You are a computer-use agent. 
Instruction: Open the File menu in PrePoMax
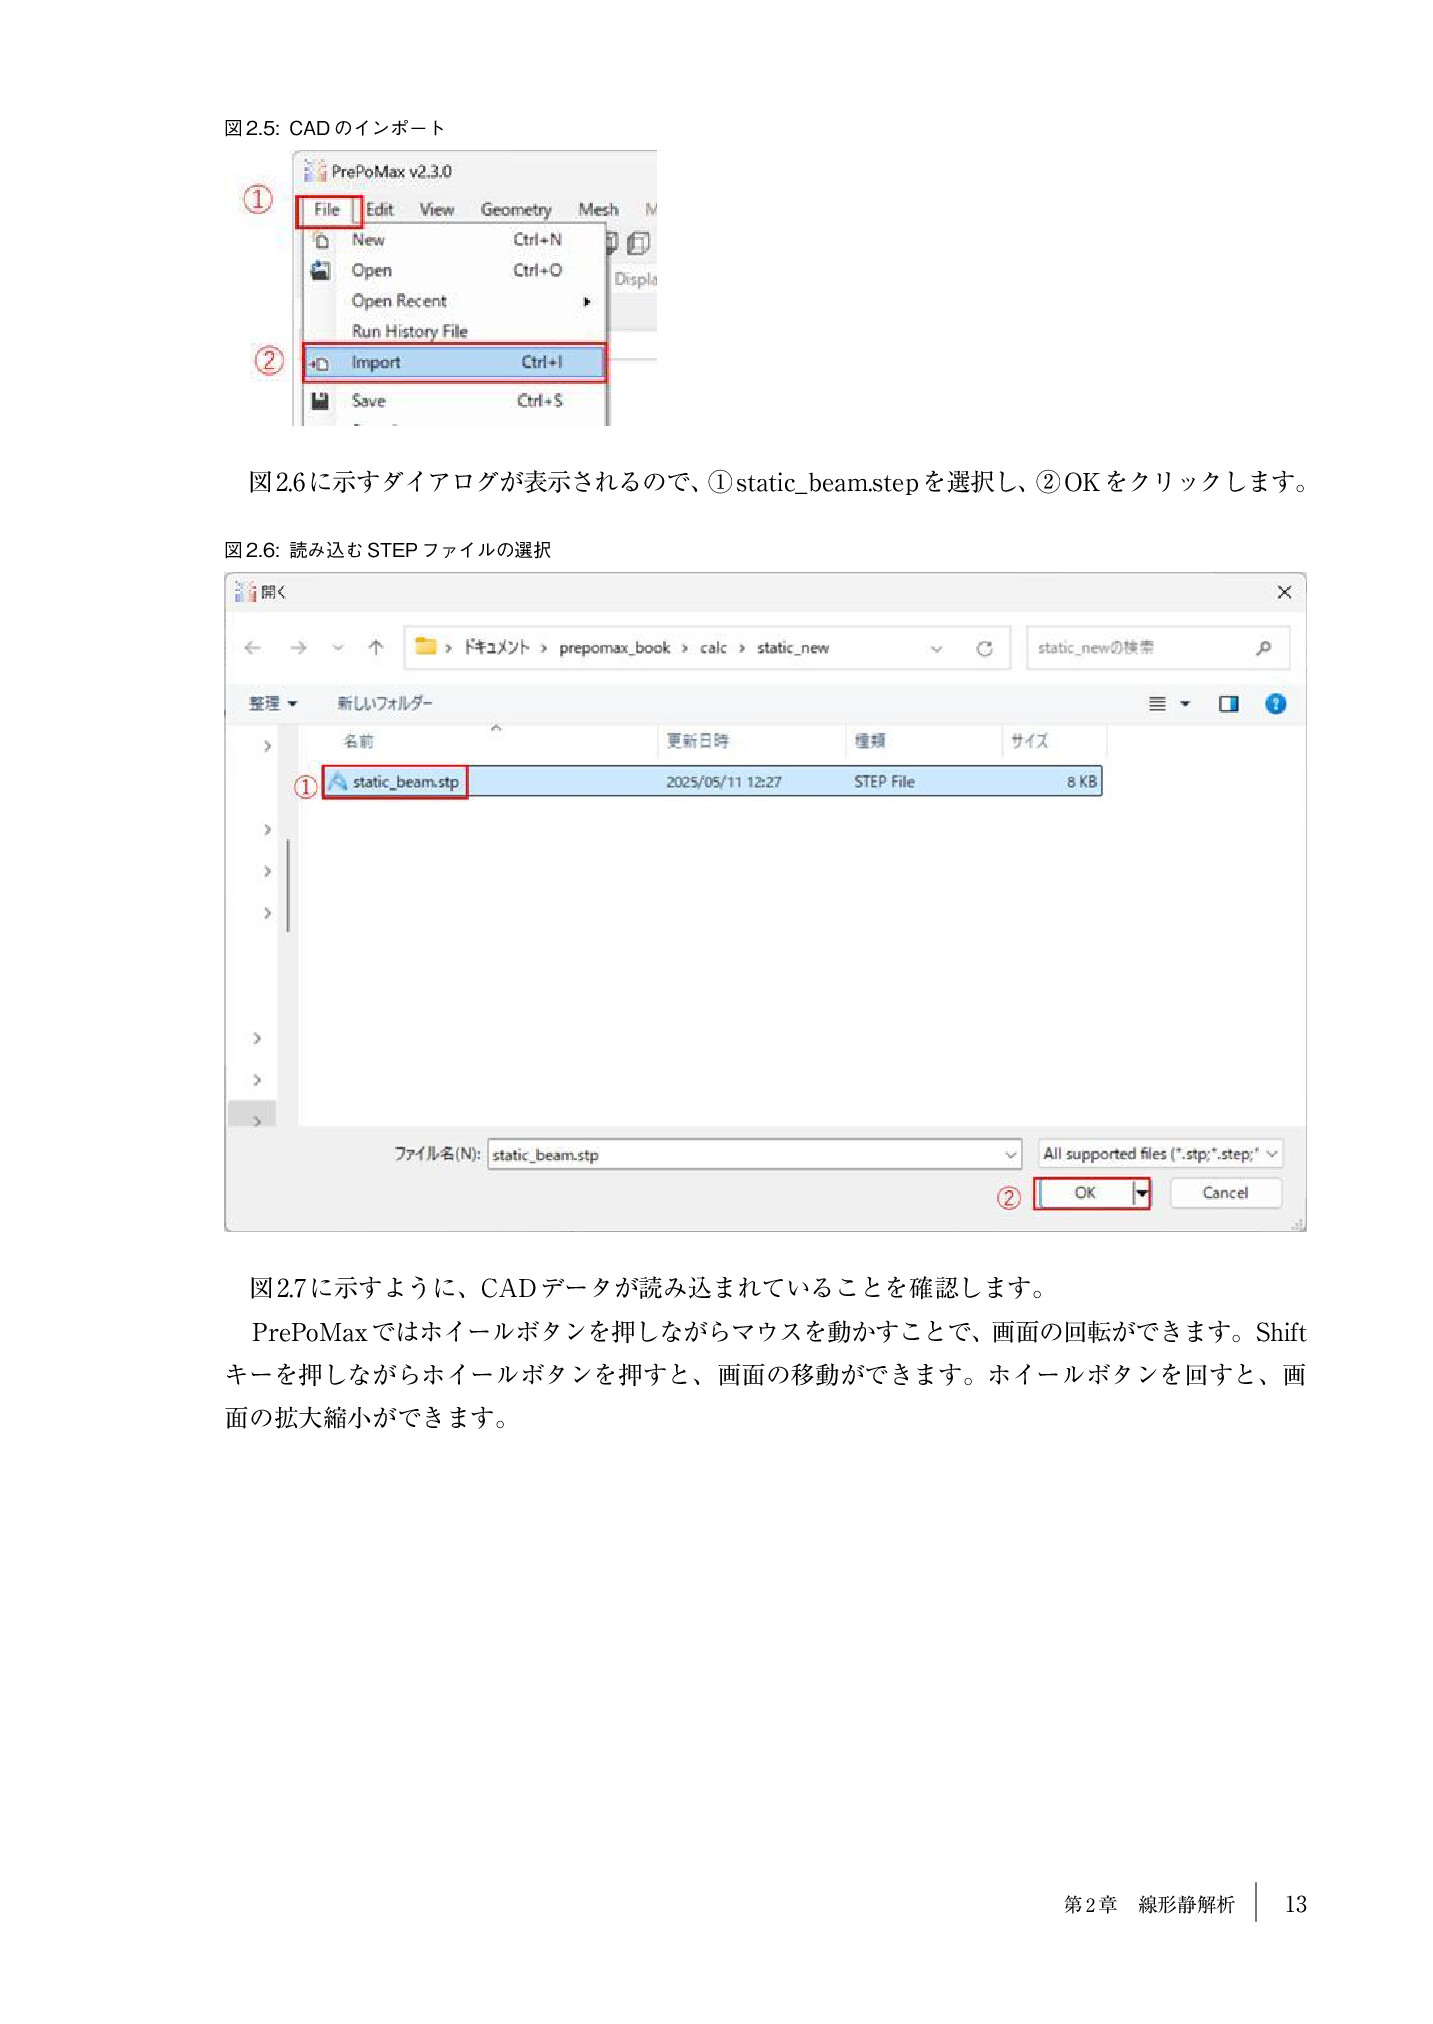[327, 210]
